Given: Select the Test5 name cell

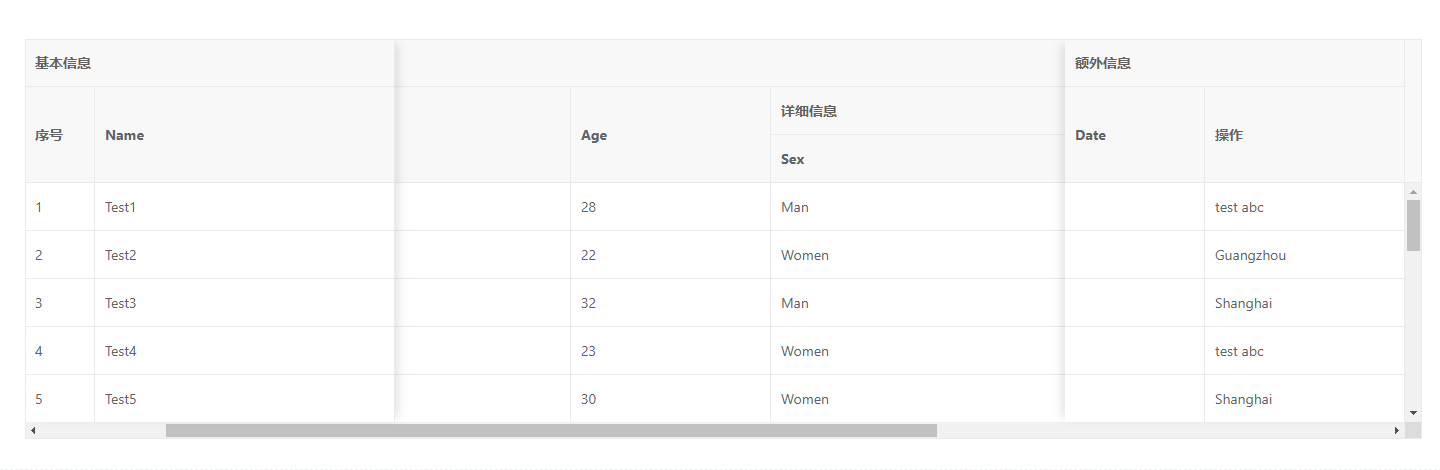Looking at the screenshot, I should pos(120,399).
